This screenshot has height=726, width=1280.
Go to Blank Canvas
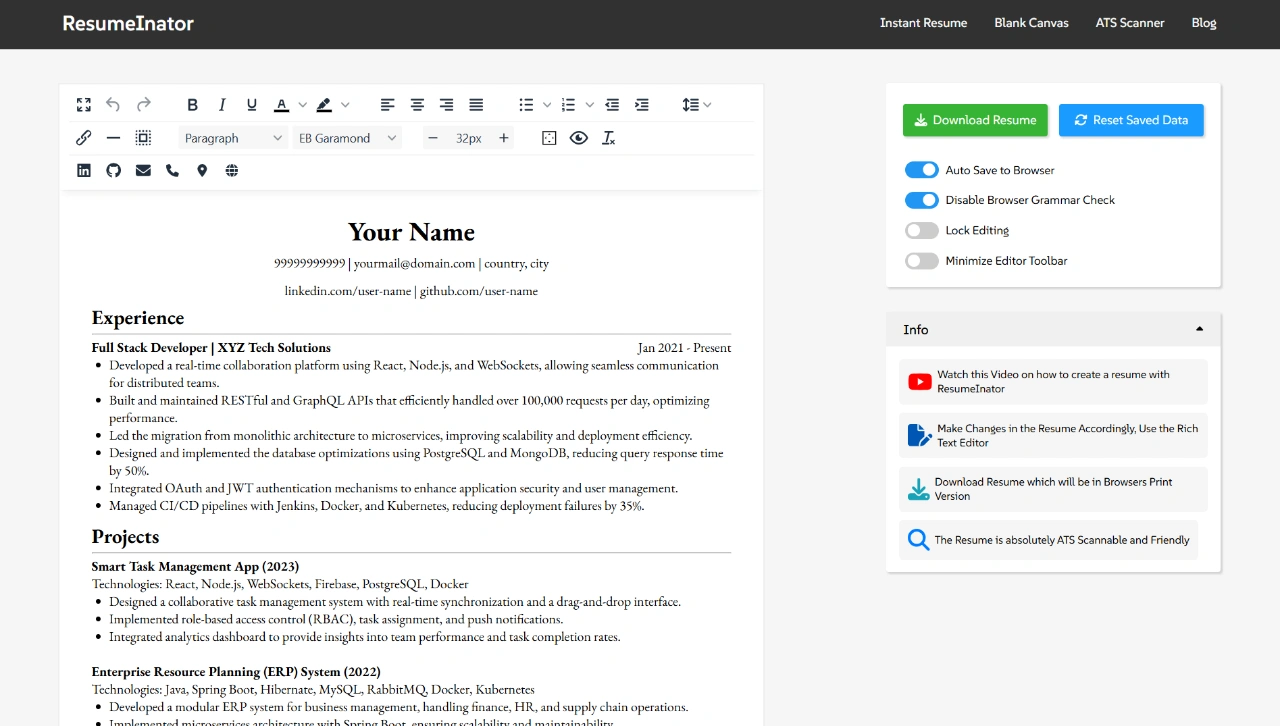pyautogui.click(x=1031, y=23)
